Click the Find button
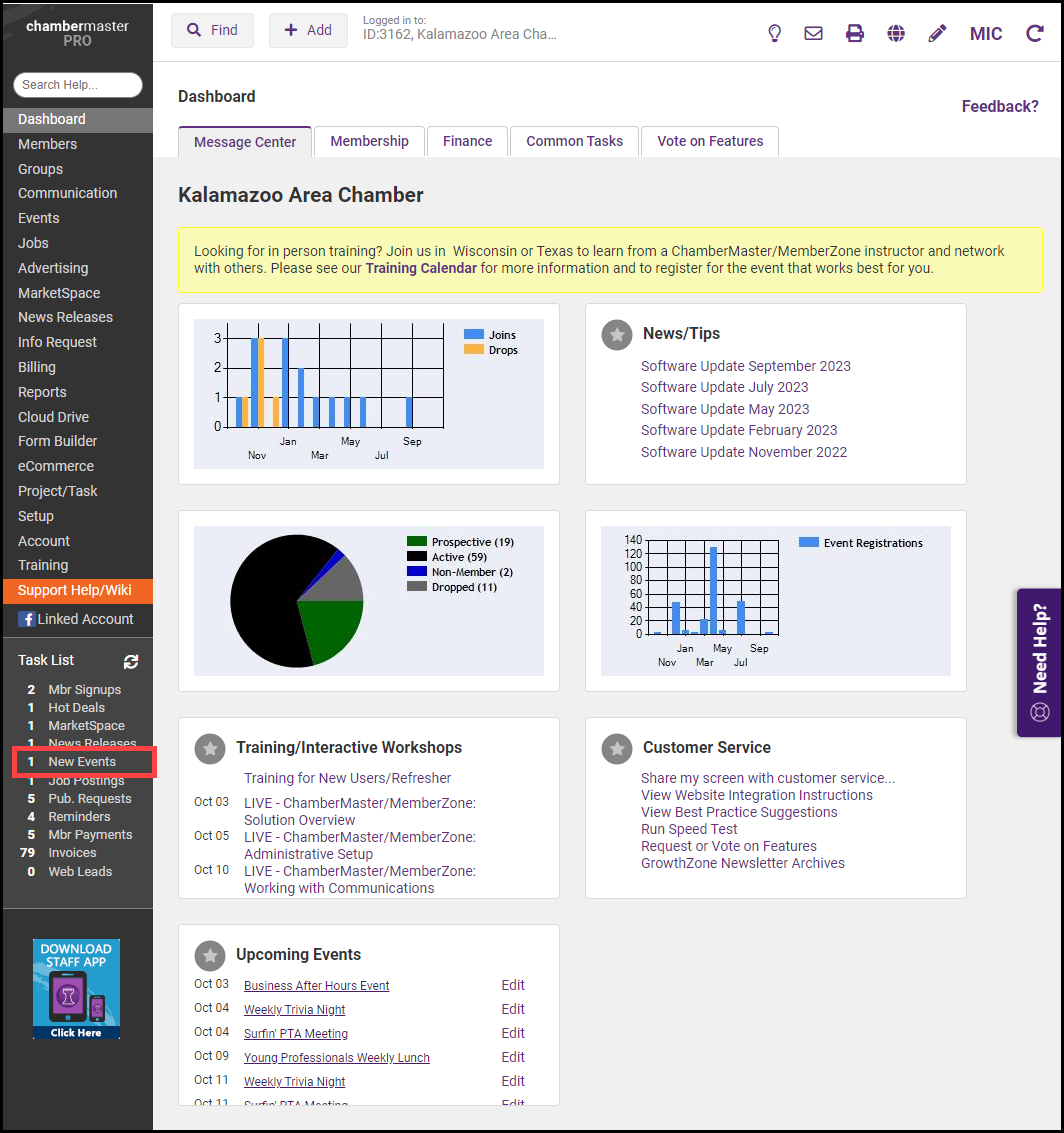Viewport: 1064px width, 1133px height. 212,30
